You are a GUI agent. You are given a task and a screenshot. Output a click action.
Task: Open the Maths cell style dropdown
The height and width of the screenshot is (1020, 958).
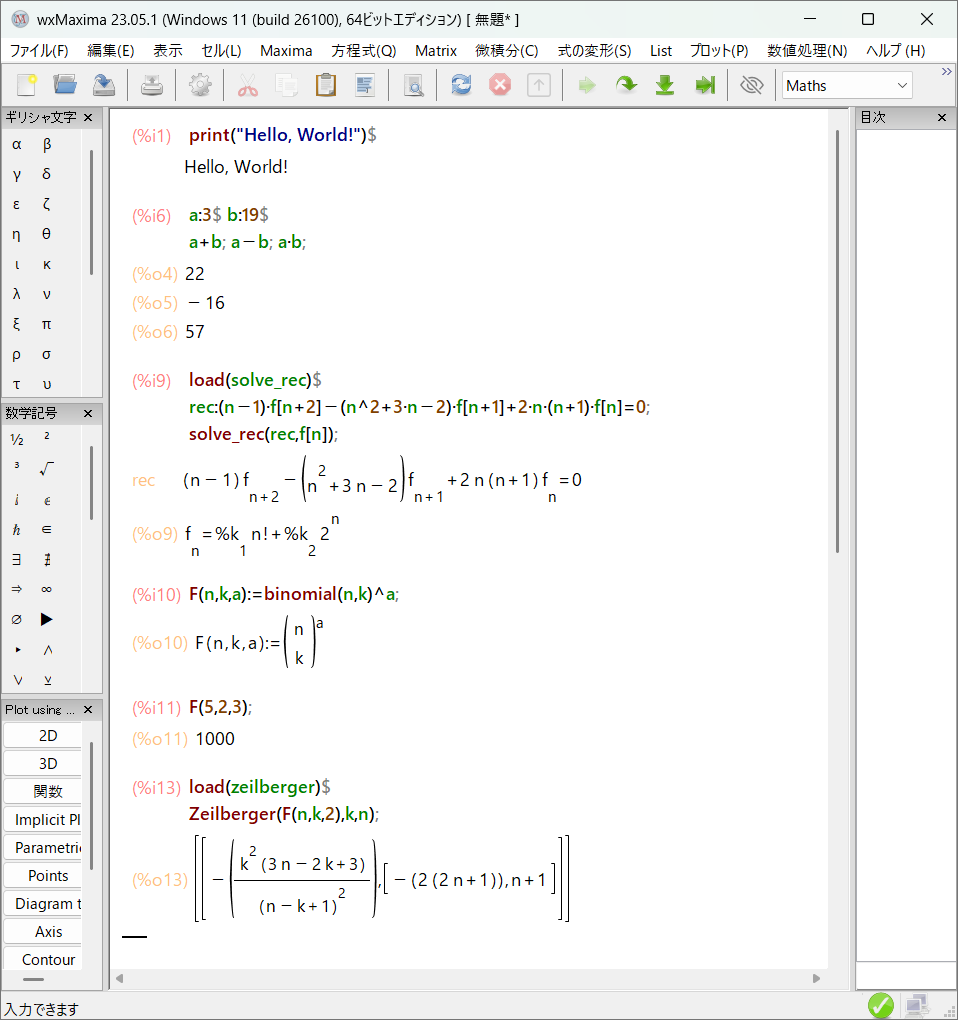847,85
